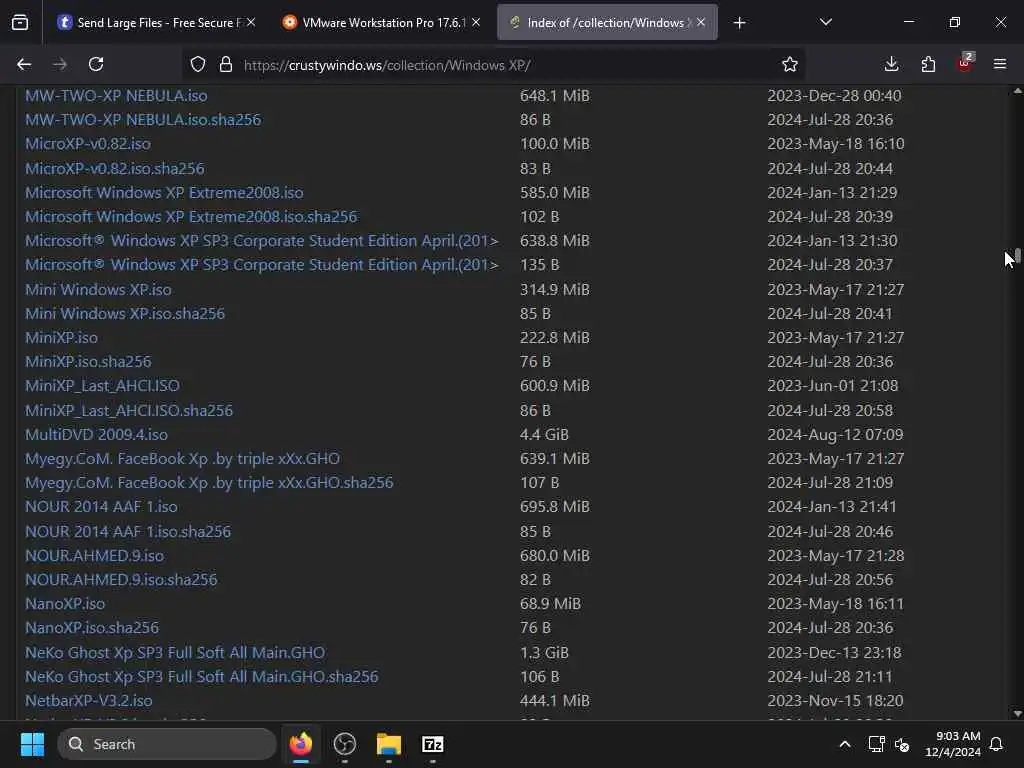The image size is (1024, 768).
Task: Reload the current page
Action: [96, 64]
